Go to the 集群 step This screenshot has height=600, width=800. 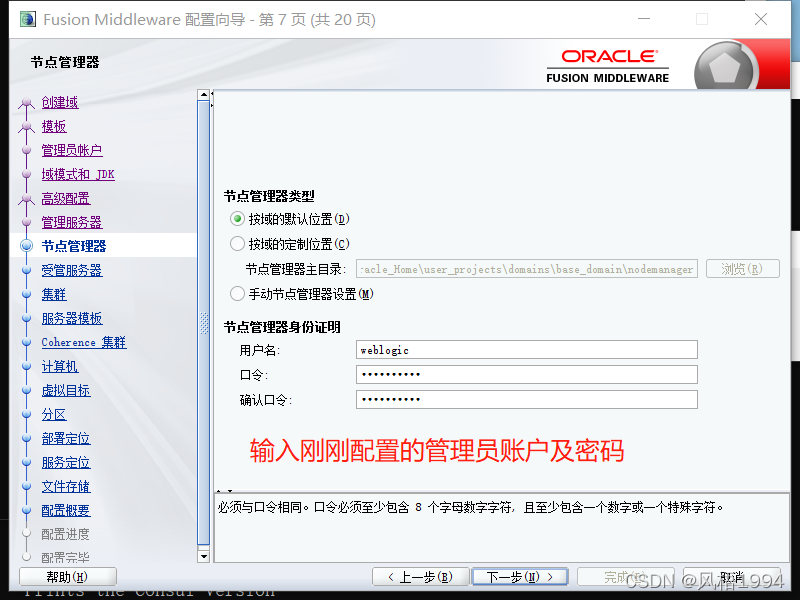[54, 294]
